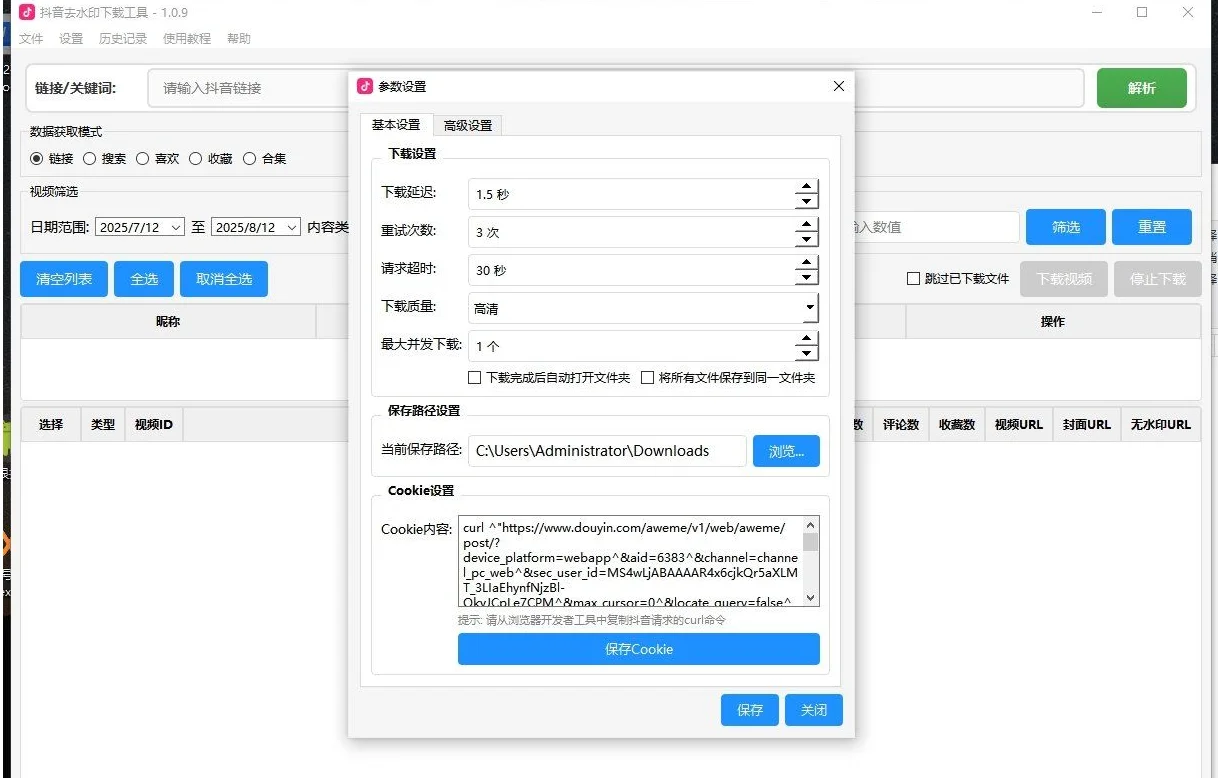Decrease 请求超时 with the down arrow

point(806,278)
